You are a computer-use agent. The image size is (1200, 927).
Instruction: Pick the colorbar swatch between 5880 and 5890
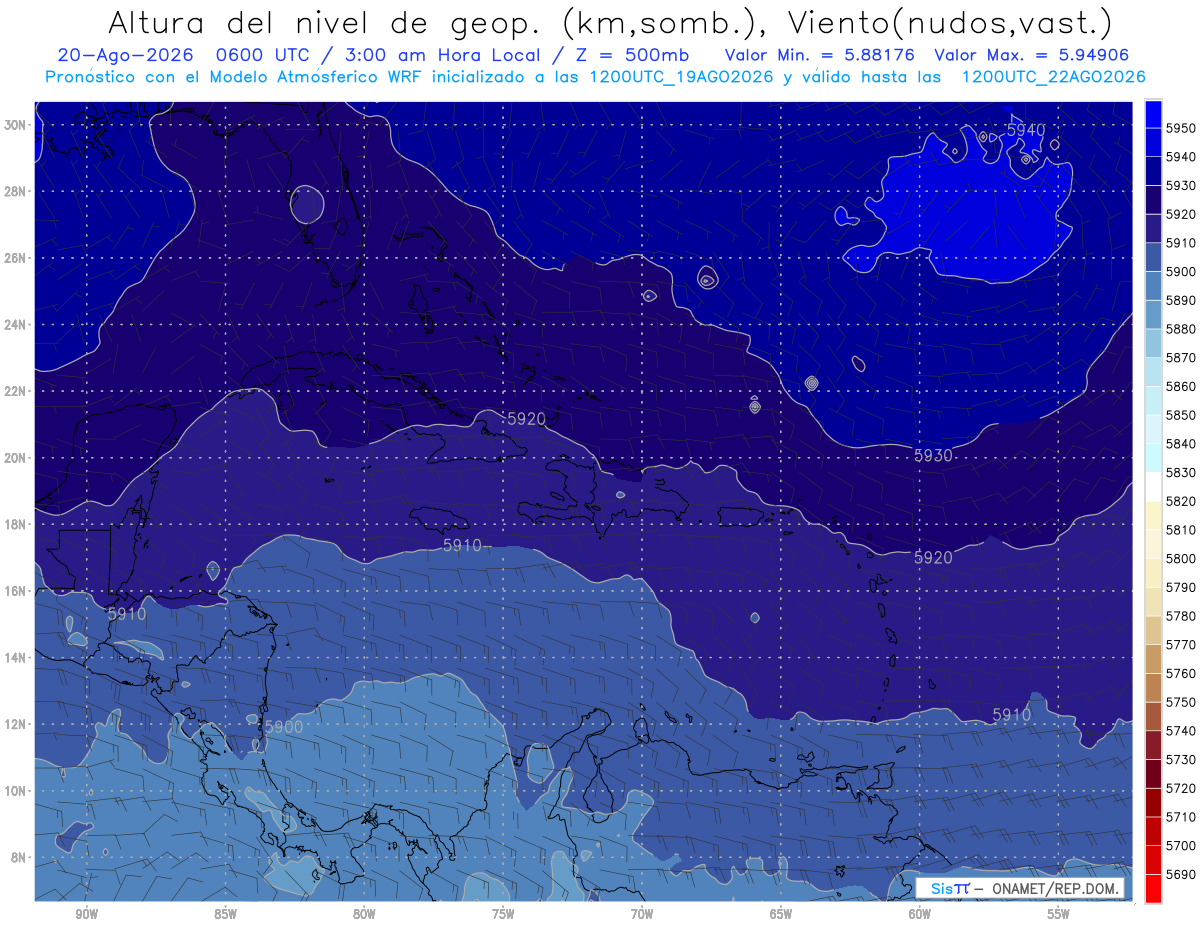[1153, 315]
